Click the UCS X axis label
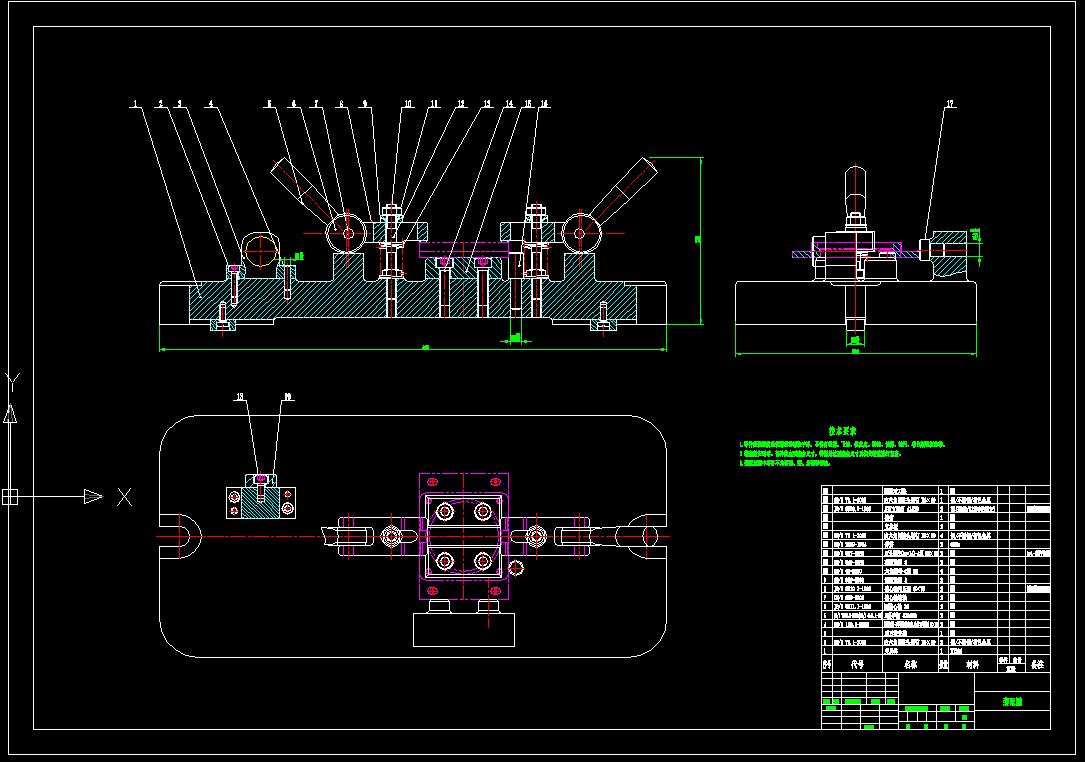The height and width of the screenshot is (762, 1085). click(124, 497)
